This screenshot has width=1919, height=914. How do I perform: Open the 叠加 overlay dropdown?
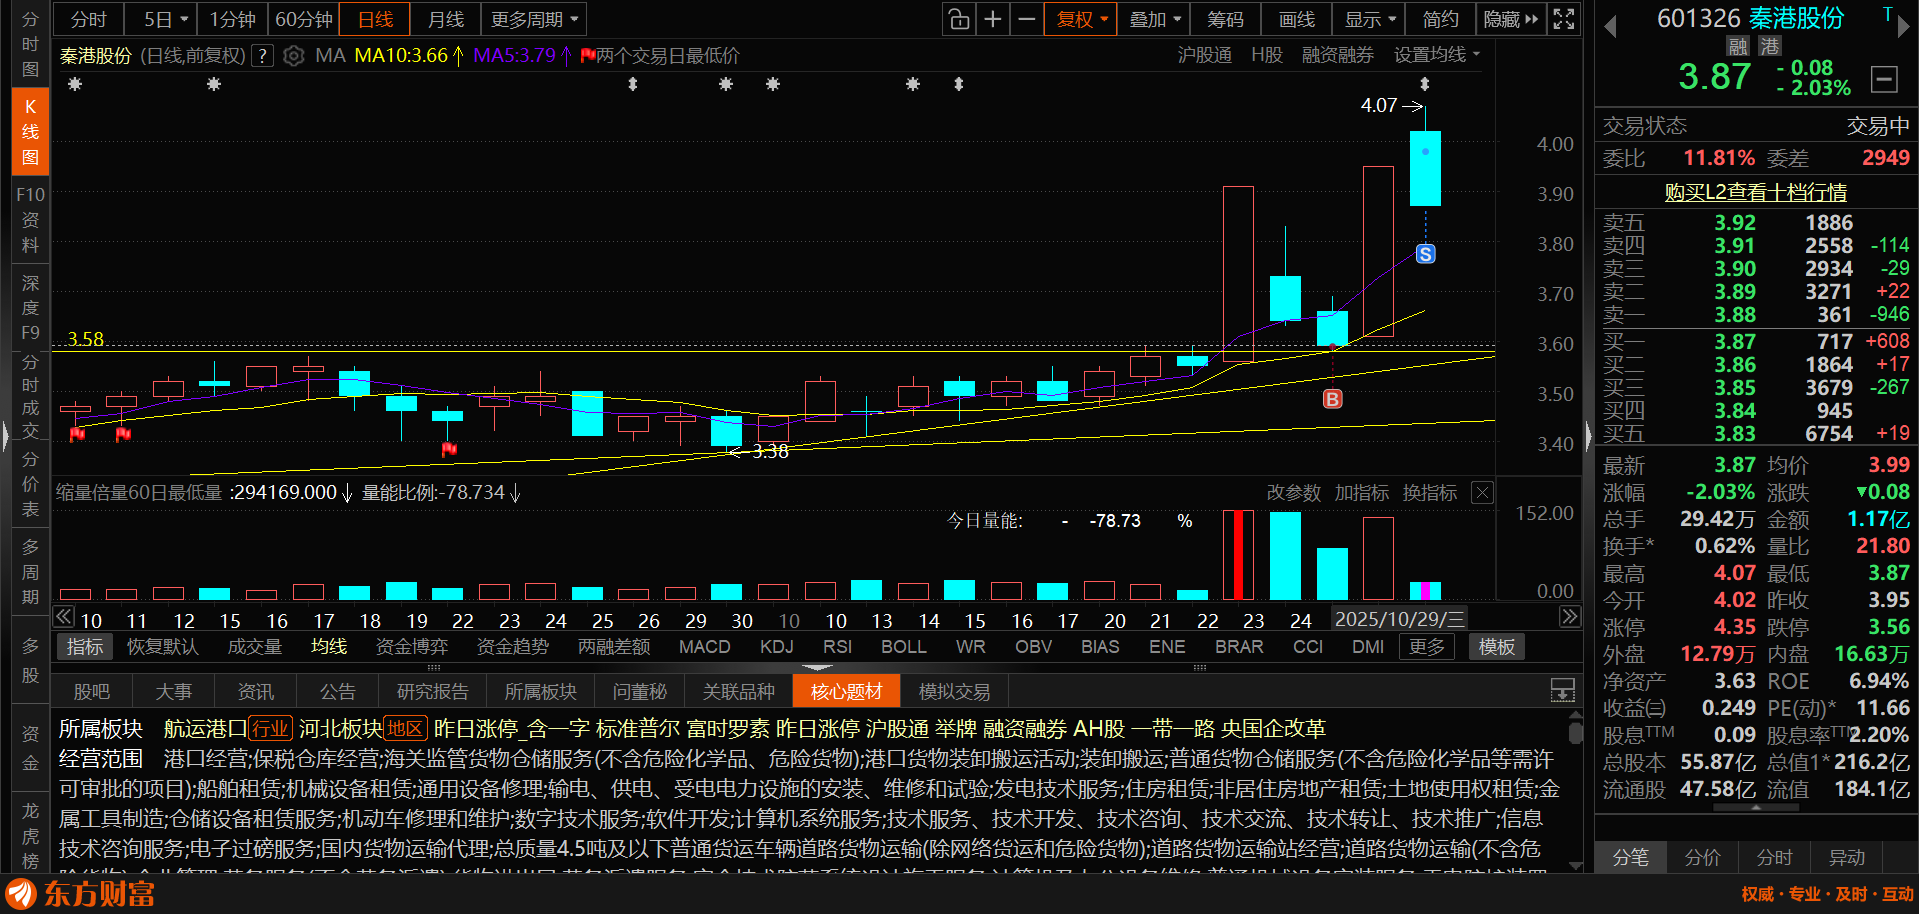(x=1154, y=19)
